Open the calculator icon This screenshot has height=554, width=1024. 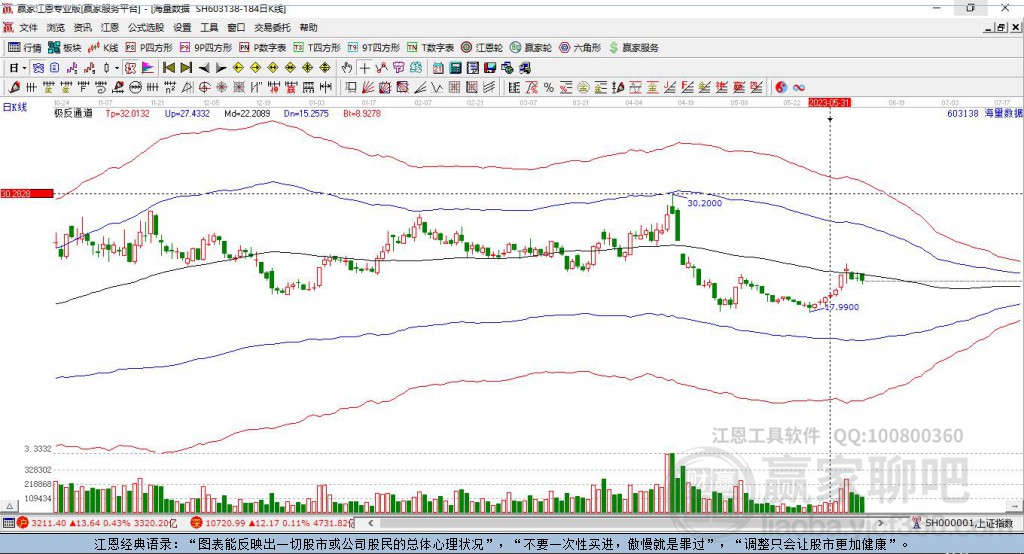point(456,68)
